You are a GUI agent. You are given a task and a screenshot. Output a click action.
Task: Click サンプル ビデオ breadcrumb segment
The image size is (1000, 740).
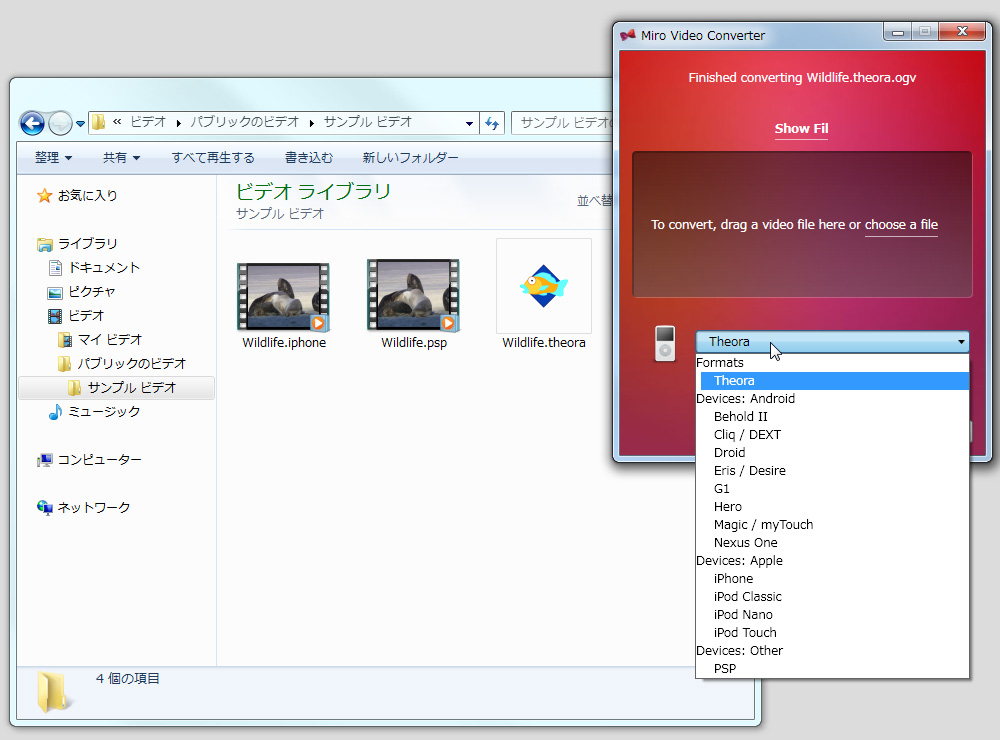[x=368, y=122]
